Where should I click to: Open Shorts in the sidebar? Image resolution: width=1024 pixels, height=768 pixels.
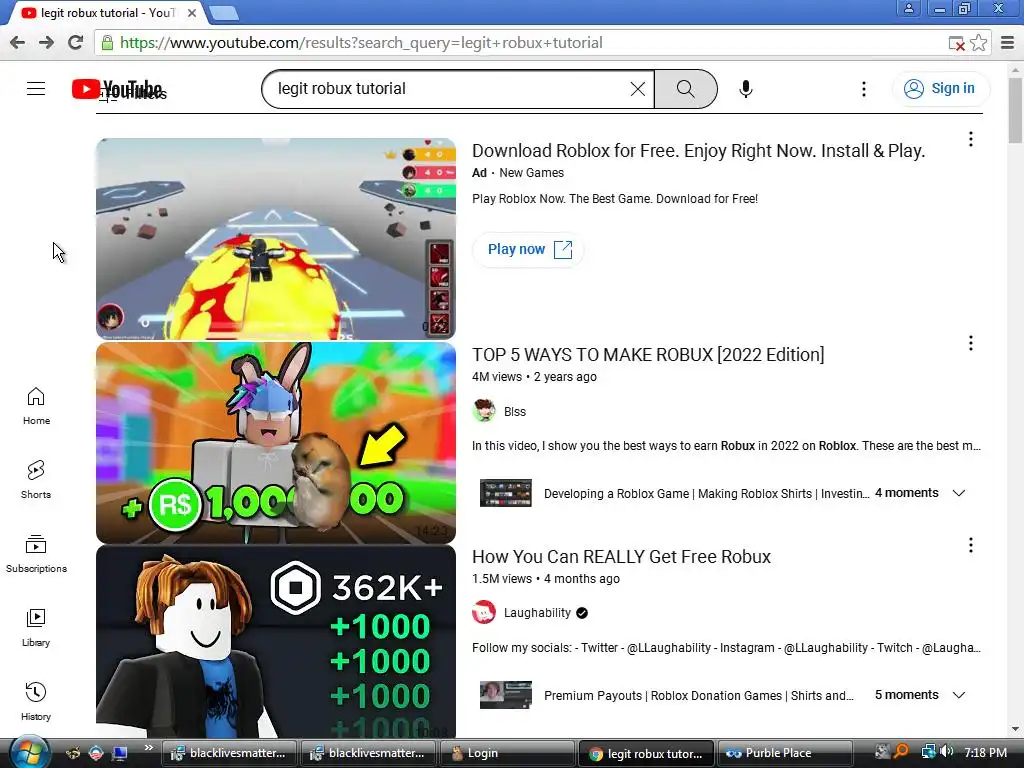36,479
